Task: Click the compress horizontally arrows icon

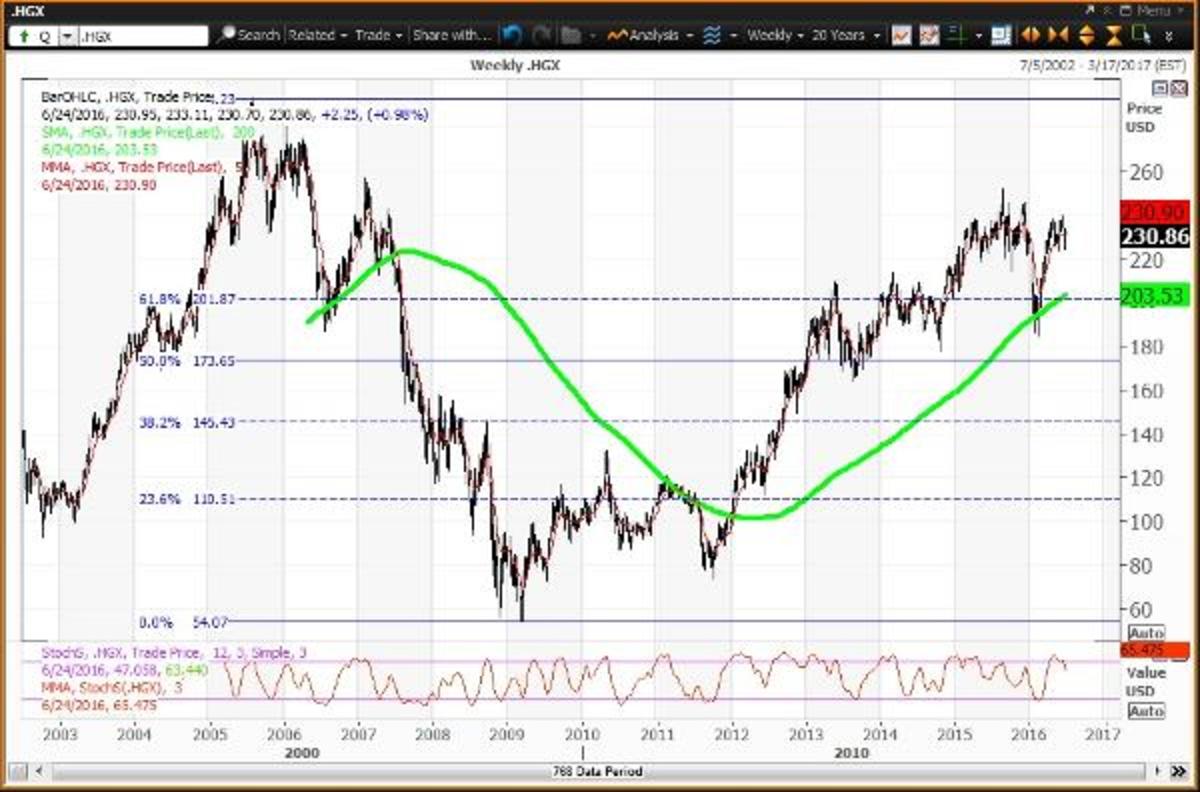Action: tap(1057, 35)
